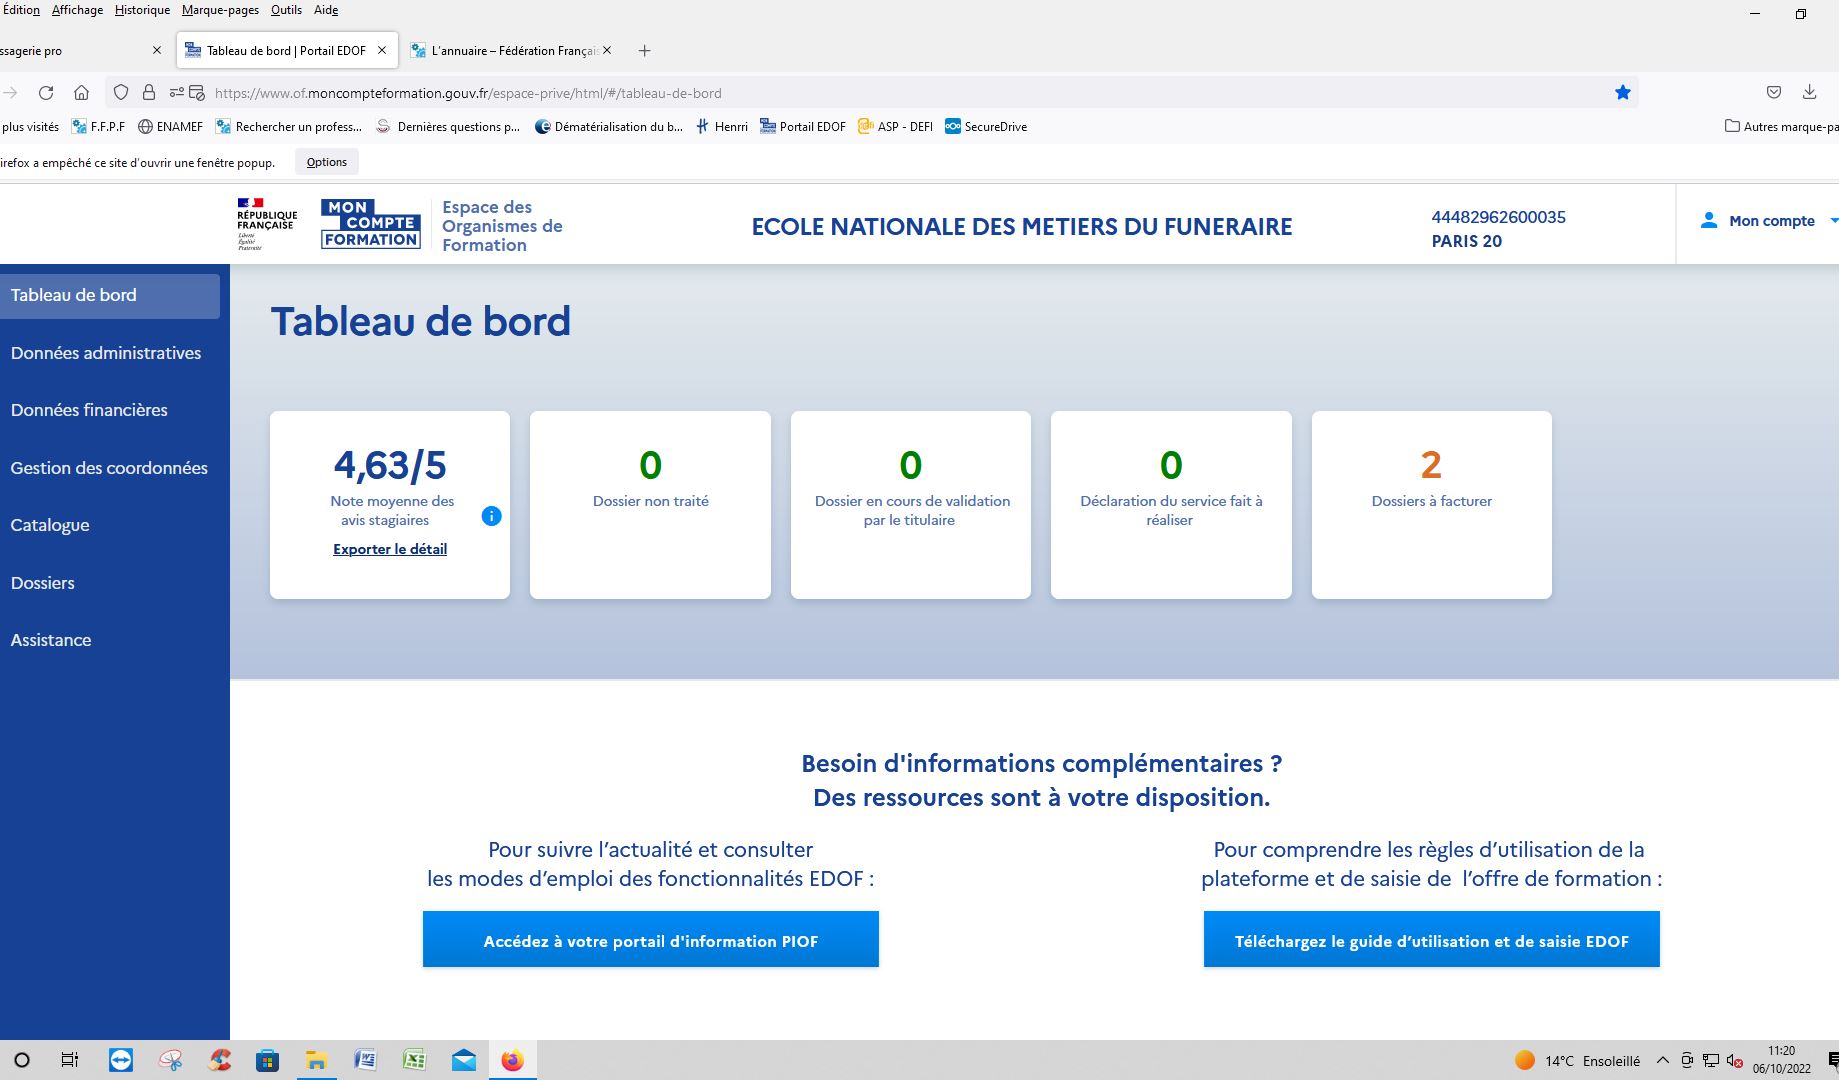Open the Aide menu
Image resolution: width=1839 pixels, height=1080 pixels.
(x=326, y=10)
